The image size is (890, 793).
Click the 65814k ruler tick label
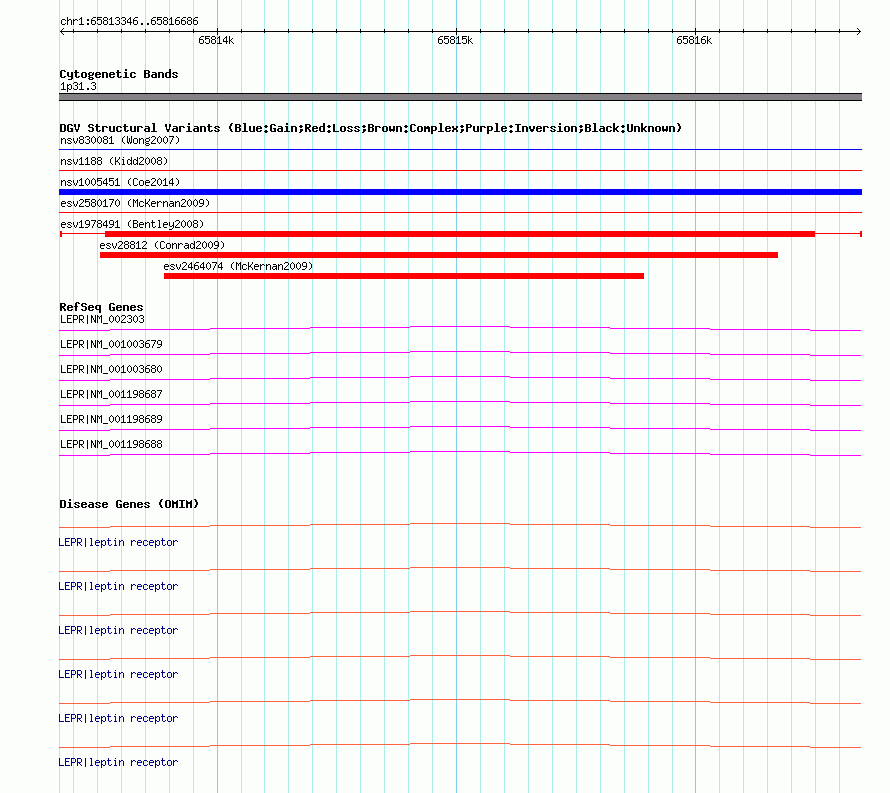point(216,40)
